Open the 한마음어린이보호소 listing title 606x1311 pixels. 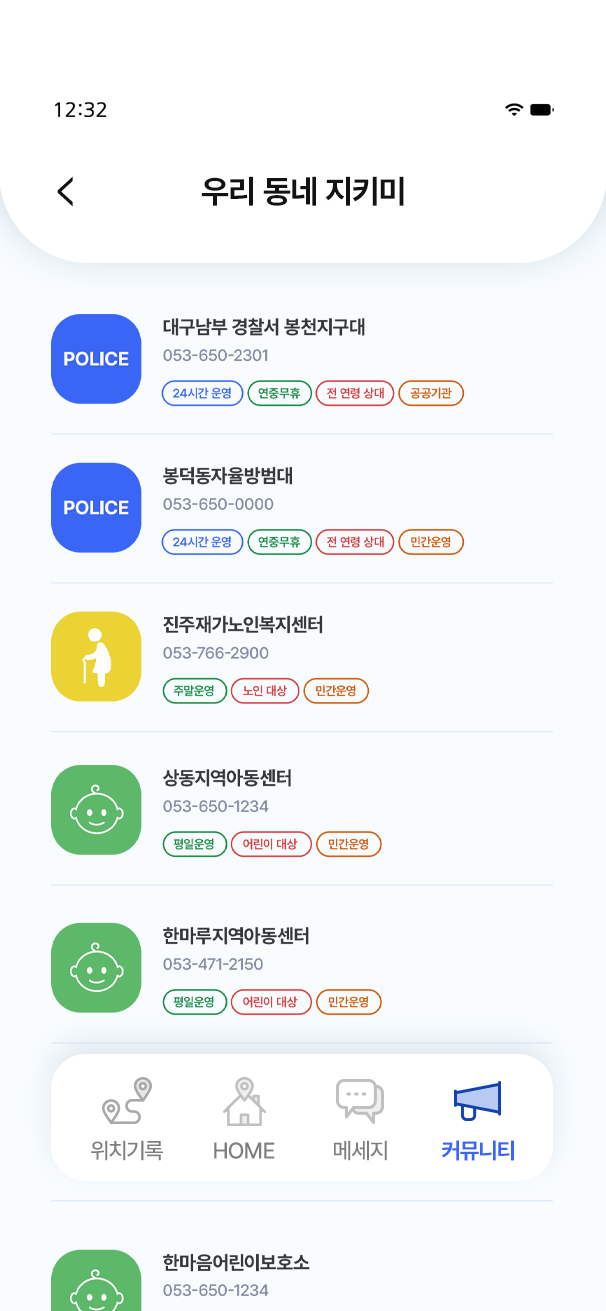point(236,1263)
